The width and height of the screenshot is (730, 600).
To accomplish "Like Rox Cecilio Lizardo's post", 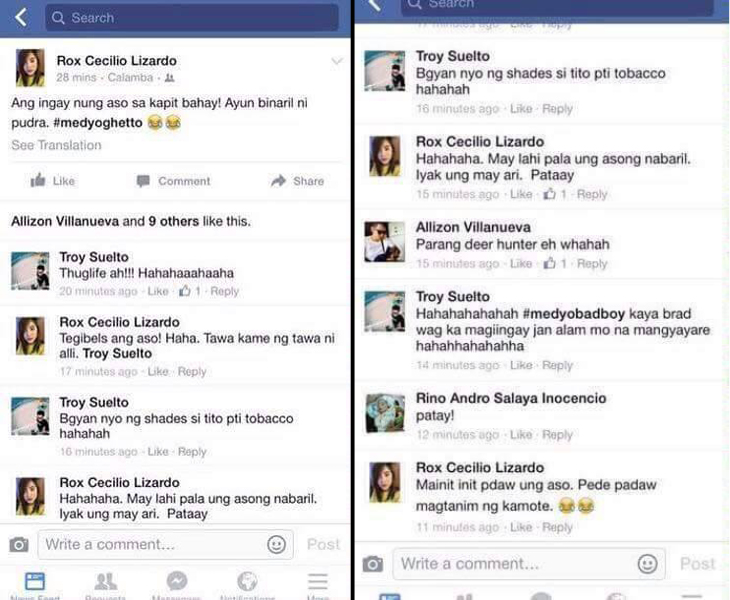I will click(x=53, y=181).
